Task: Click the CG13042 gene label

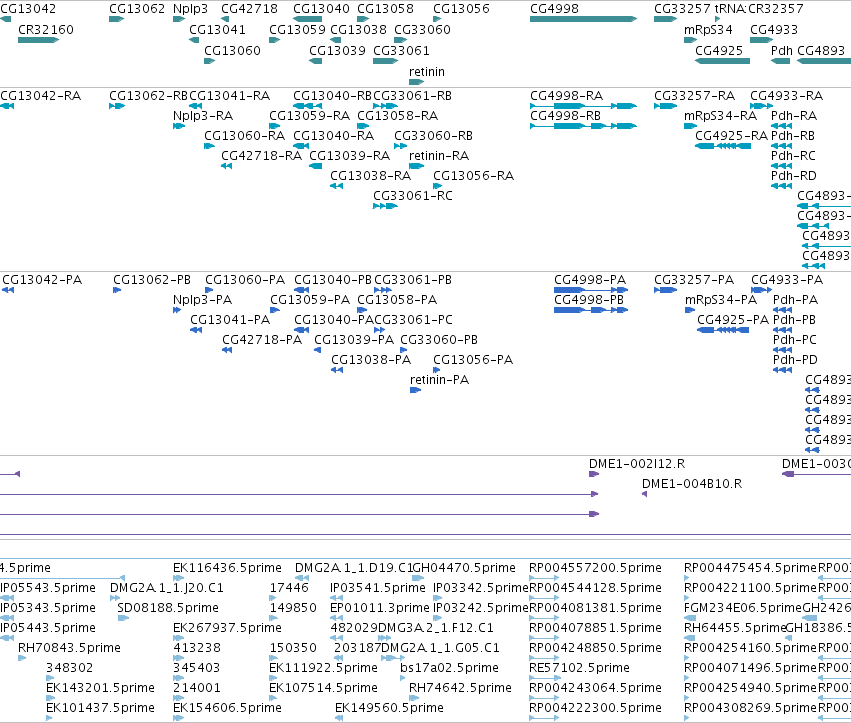Action: point(28,9)
